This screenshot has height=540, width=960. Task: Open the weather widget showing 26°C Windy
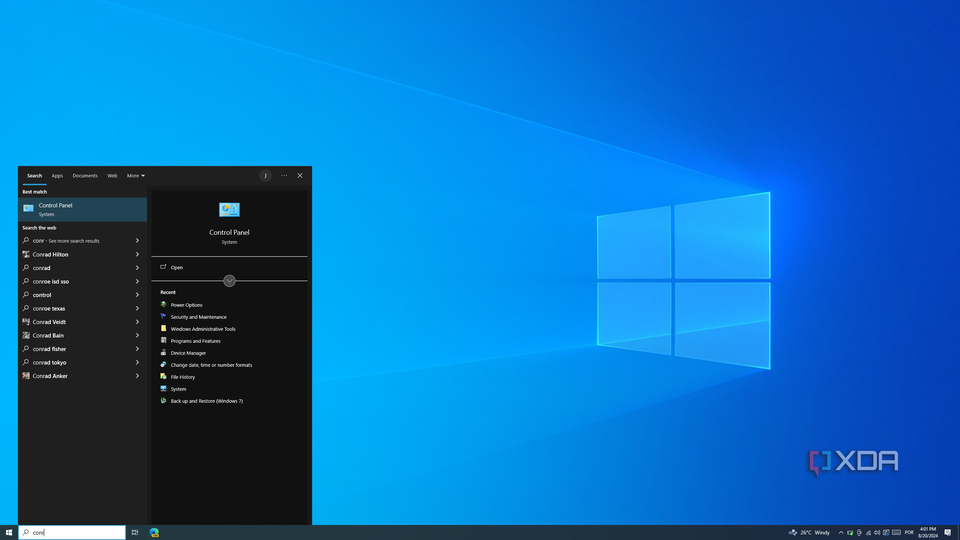[x=809, y=533]
